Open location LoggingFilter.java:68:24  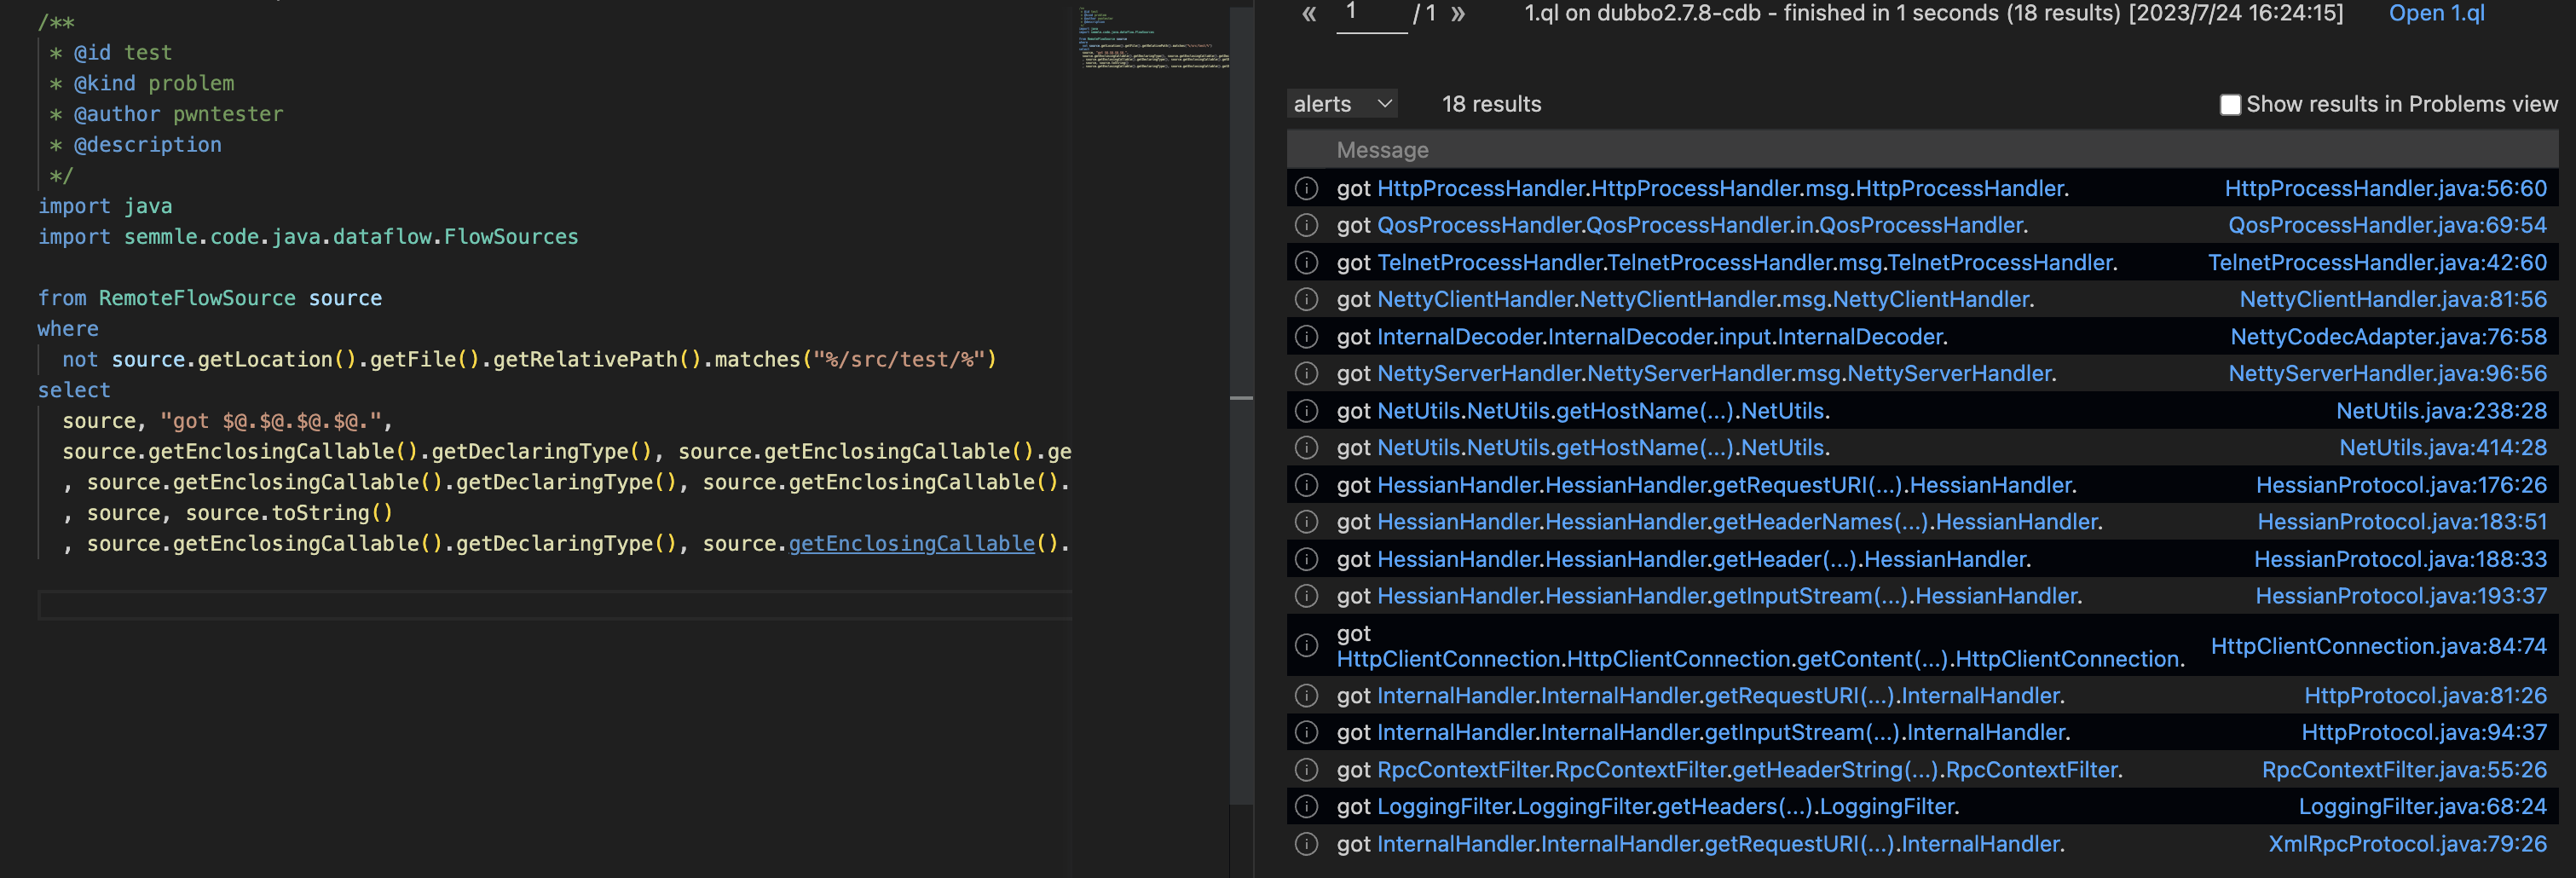click(2422, 806)
